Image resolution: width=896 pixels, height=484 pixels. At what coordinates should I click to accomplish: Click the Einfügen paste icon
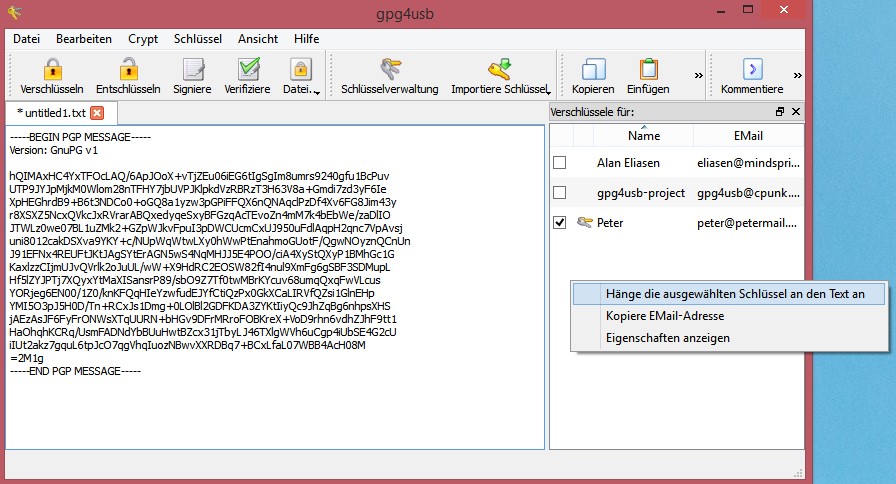(x=648, y=70)
